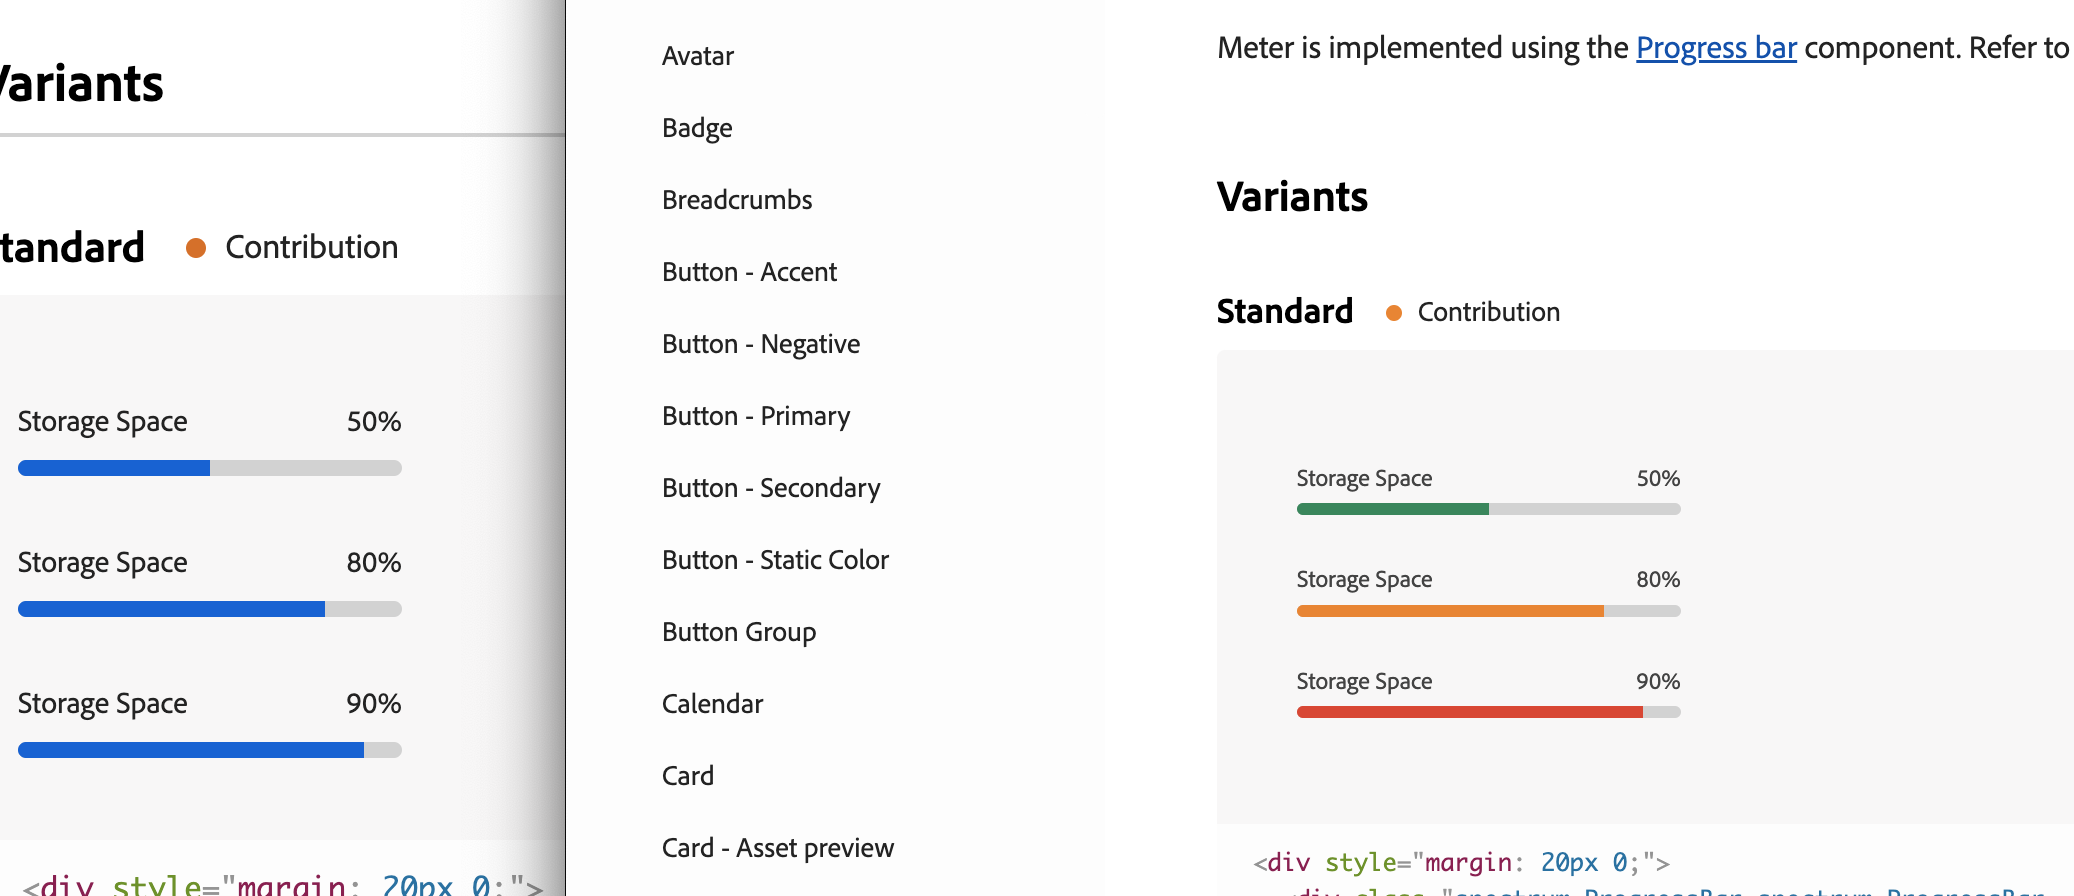2074x896 pixels.
Task: Open the Button - Secondary page
Action: click(x=771, y=488)
